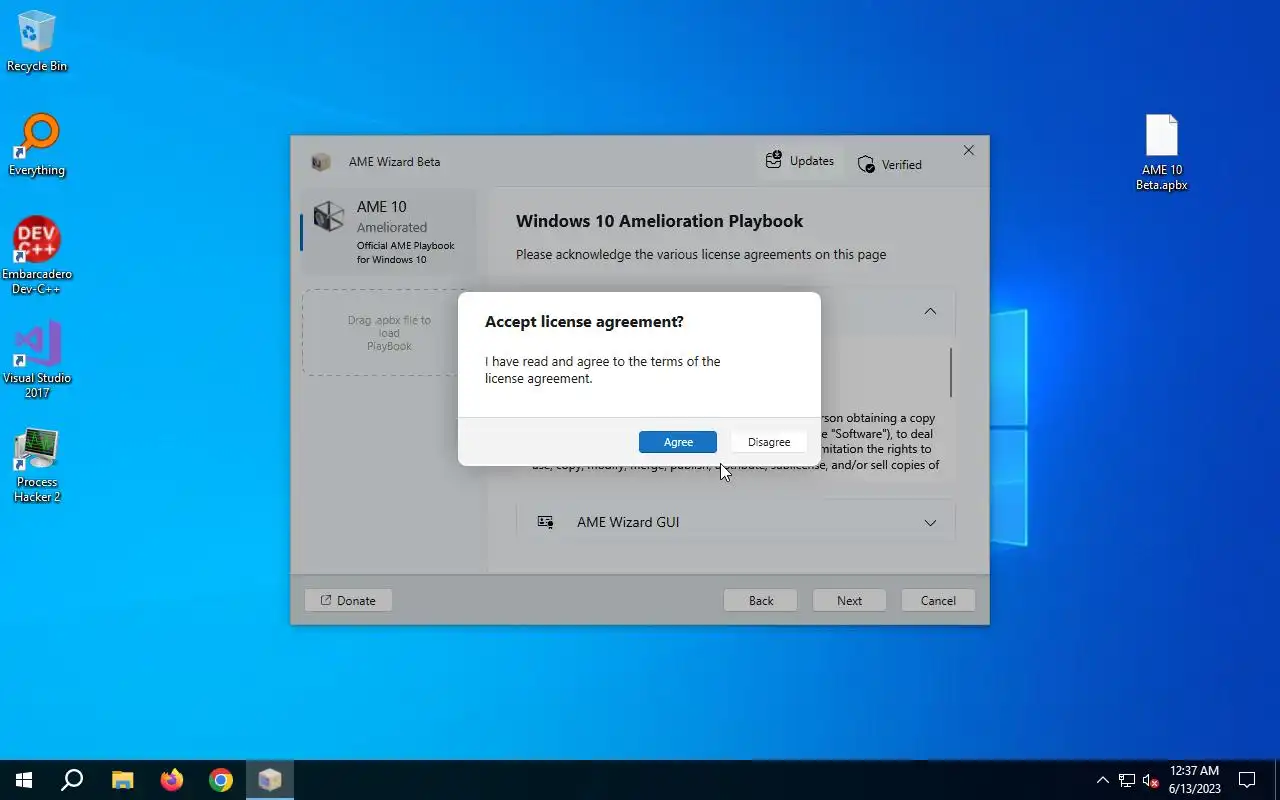Click the muted volume tray icon
Image resolution: width=1280 pixels, height=800 pixels.
pyautogui.click(x=1150, y=780)
